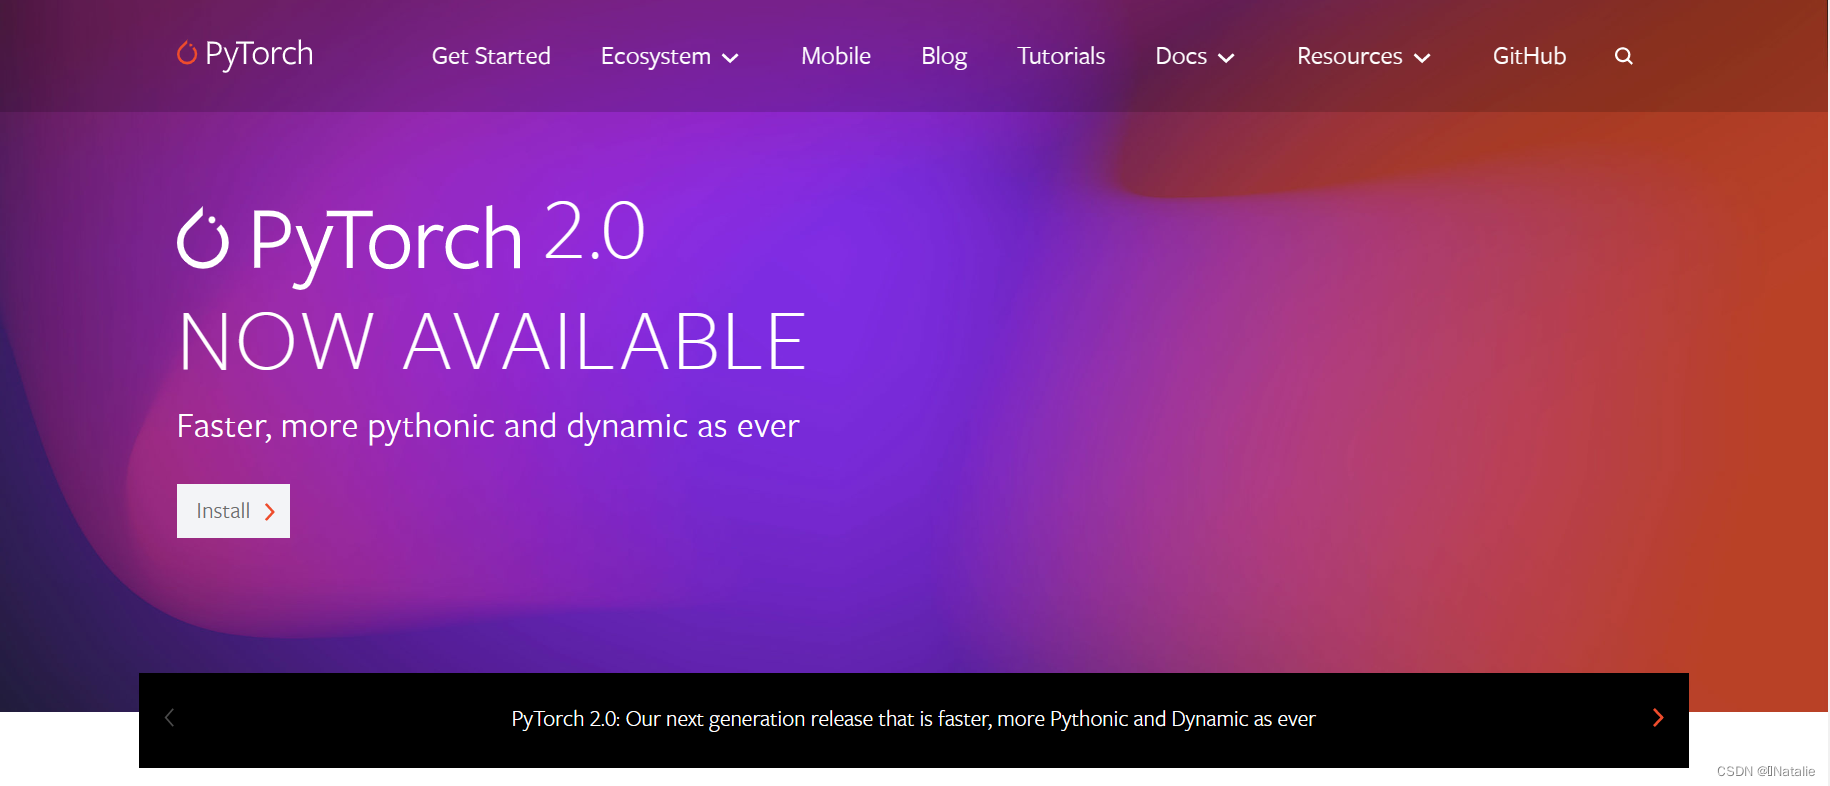The width and height of the screenshot is (1830, 786).
Task: Go to the previous banner with the left arrow
Action: click(170, 718)
